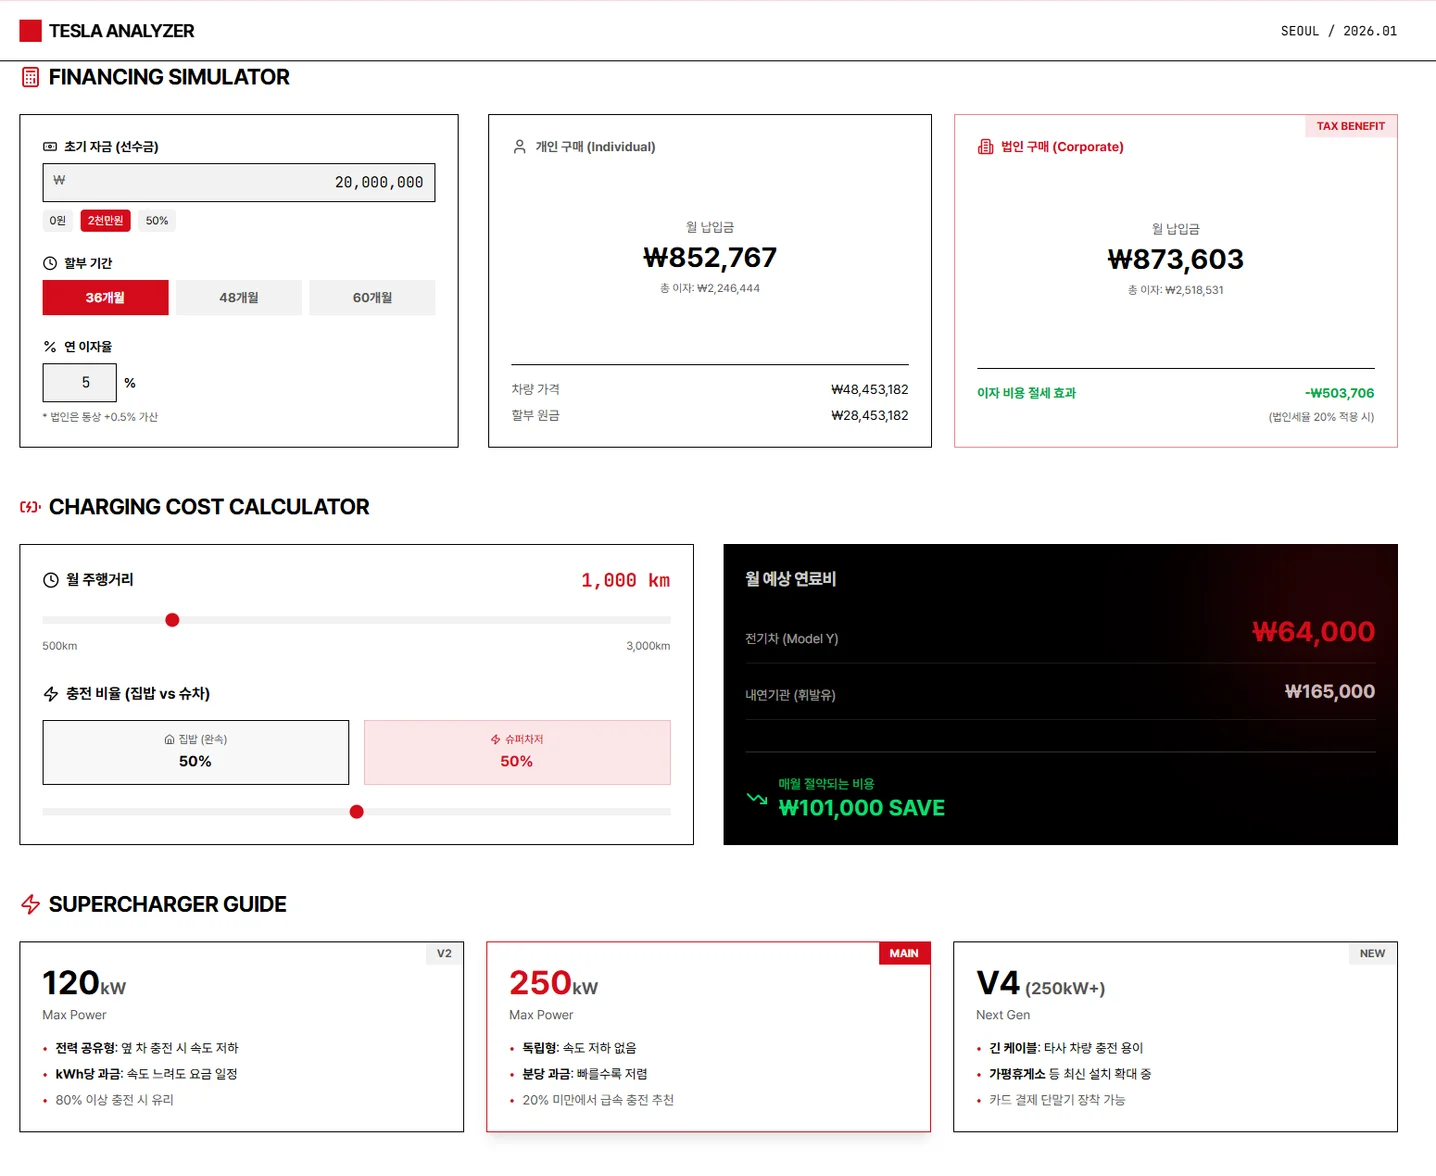Viewport: 1436px width, 1176px height.
Task: Click the NEW badge on V4 card
Action: point(1372,954)
